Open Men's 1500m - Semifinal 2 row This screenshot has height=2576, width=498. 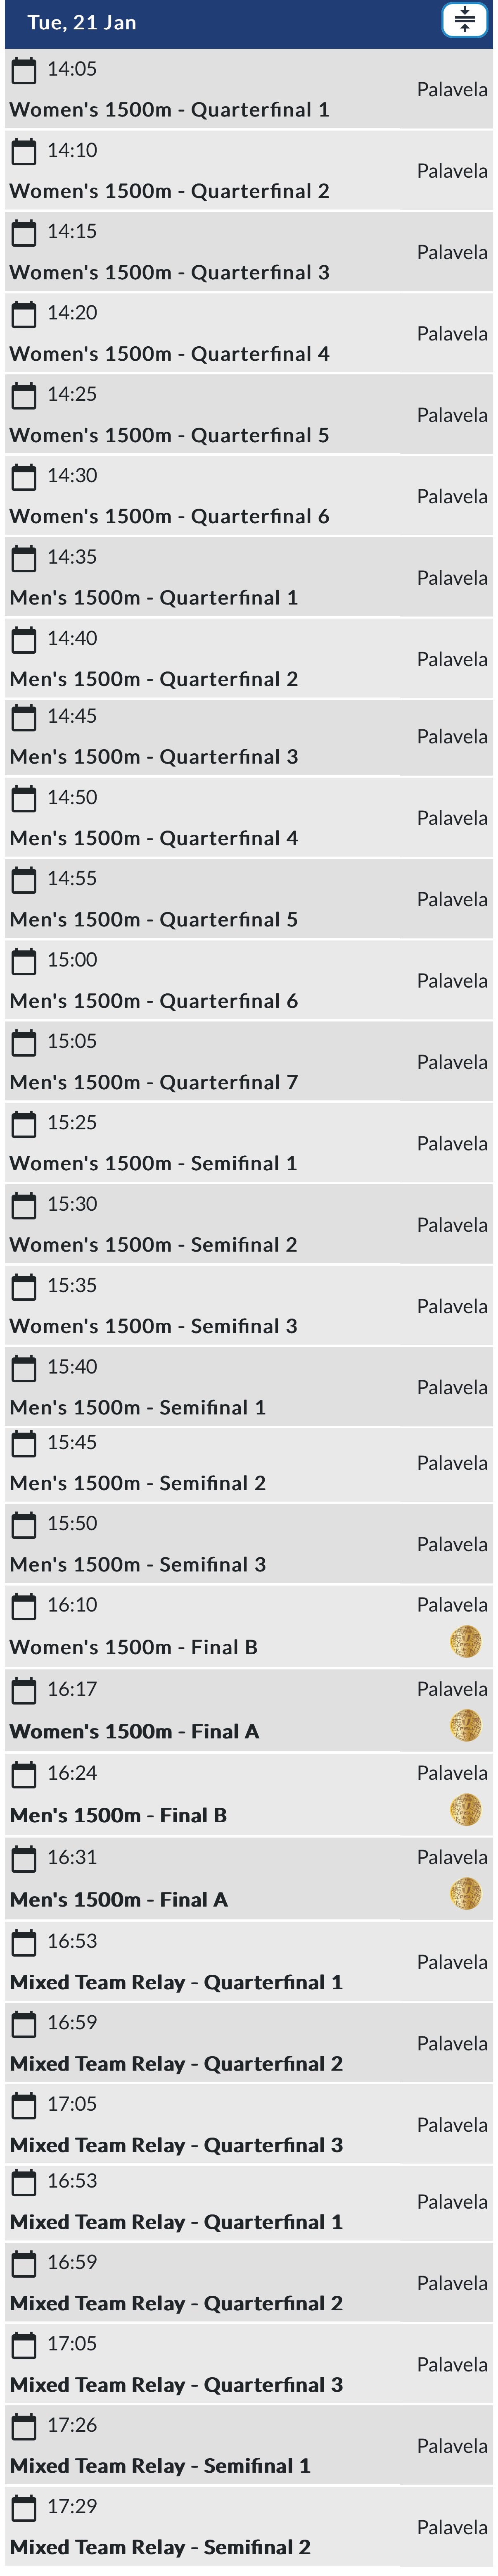coord(137,1483)
